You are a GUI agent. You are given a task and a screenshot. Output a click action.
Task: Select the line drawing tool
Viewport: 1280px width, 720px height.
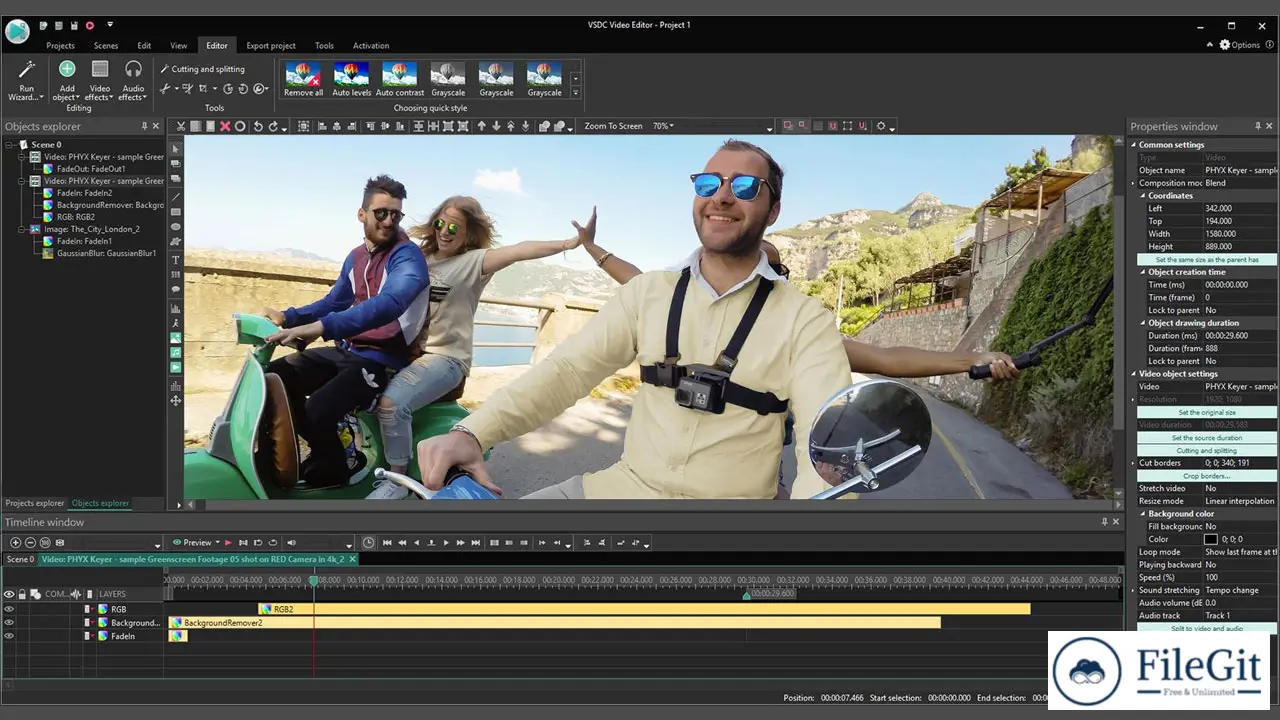pos(176,197)
